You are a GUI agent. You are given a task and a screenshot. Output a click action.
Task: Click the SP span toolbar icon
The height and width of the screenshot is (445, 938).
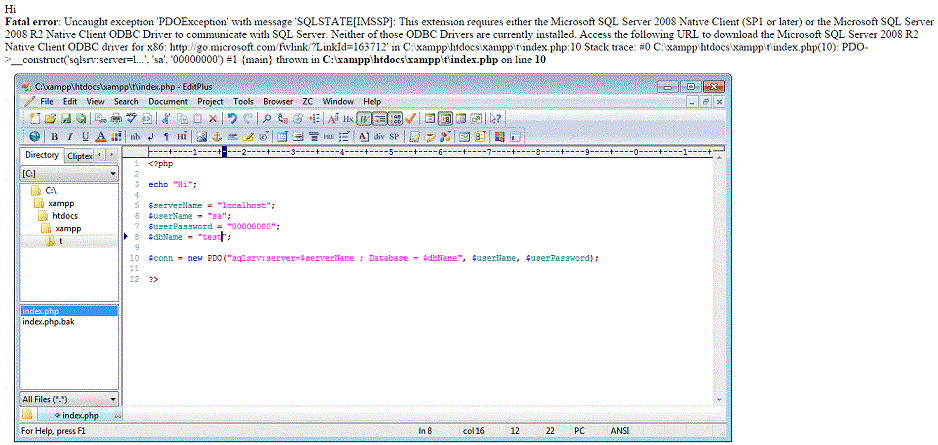(x=394, y=136)
